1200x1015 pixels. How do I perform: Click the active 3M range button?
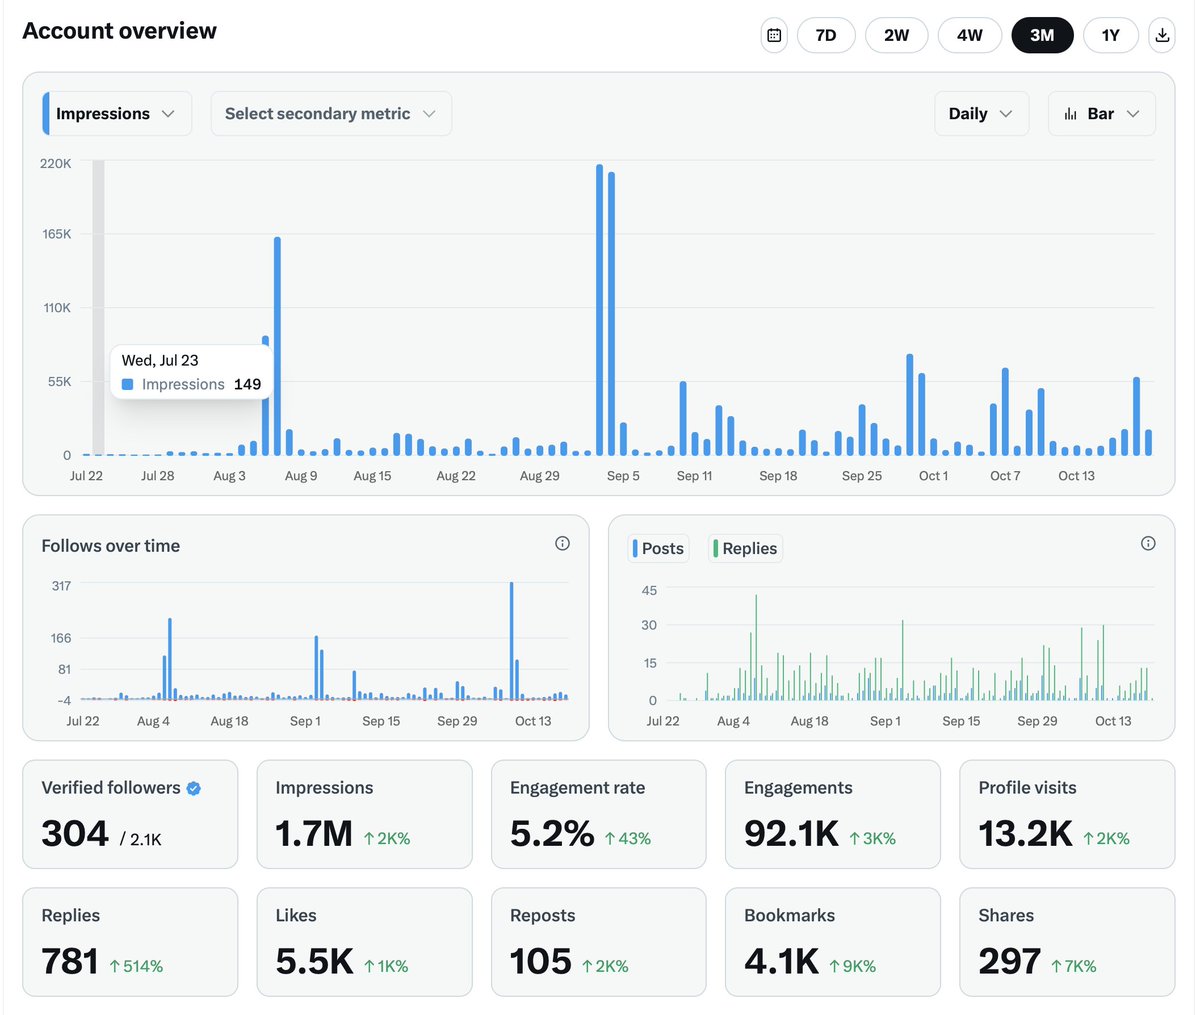tap(1042, 35)
